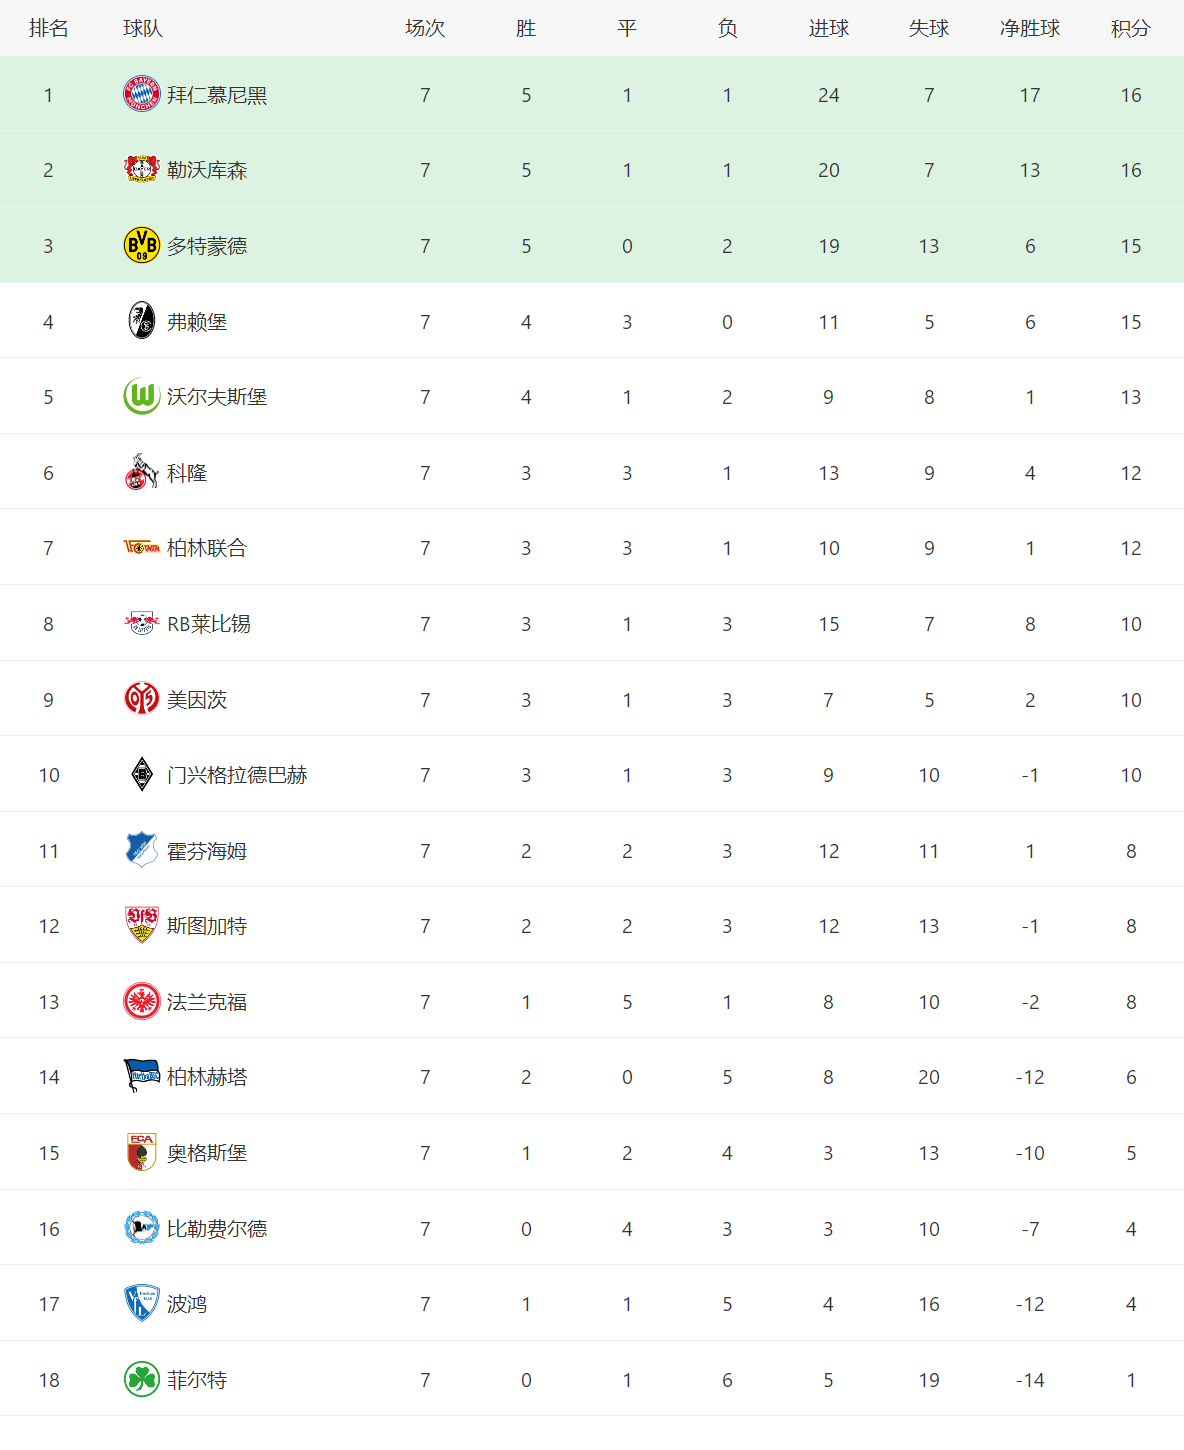Click the Mainz 05 red logo

point(142,699)
